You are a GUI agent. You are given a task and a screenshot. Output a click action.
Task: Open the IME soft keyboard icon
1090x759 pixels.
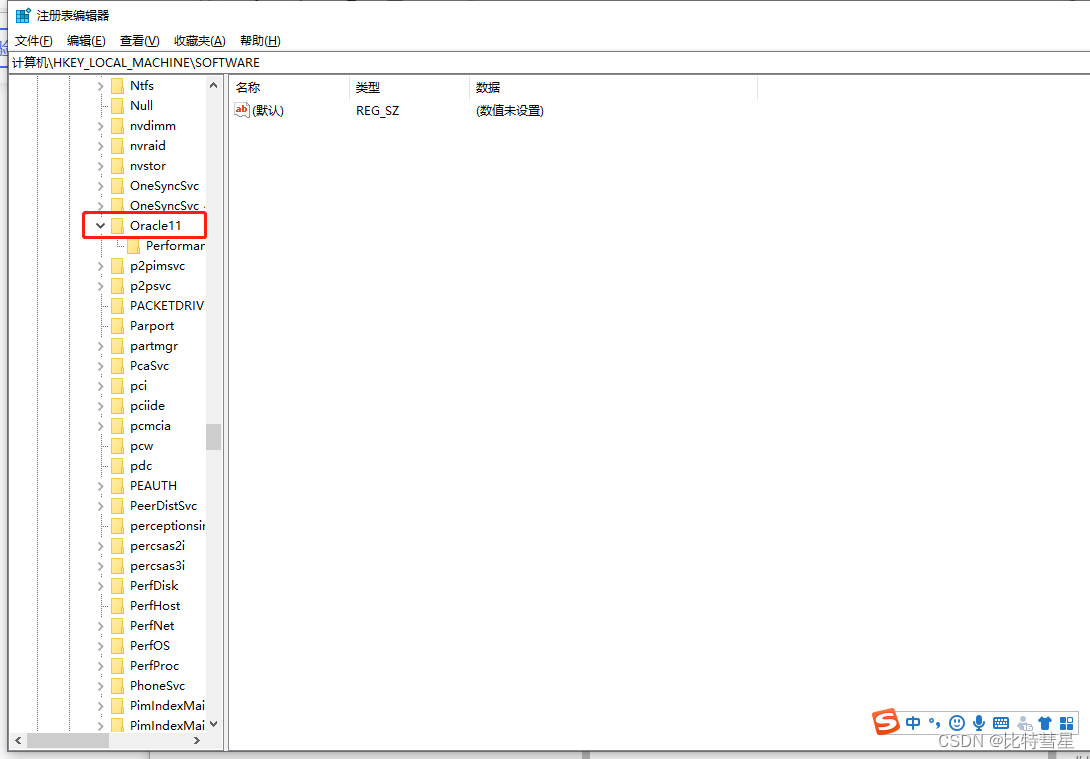(1001, 723)
